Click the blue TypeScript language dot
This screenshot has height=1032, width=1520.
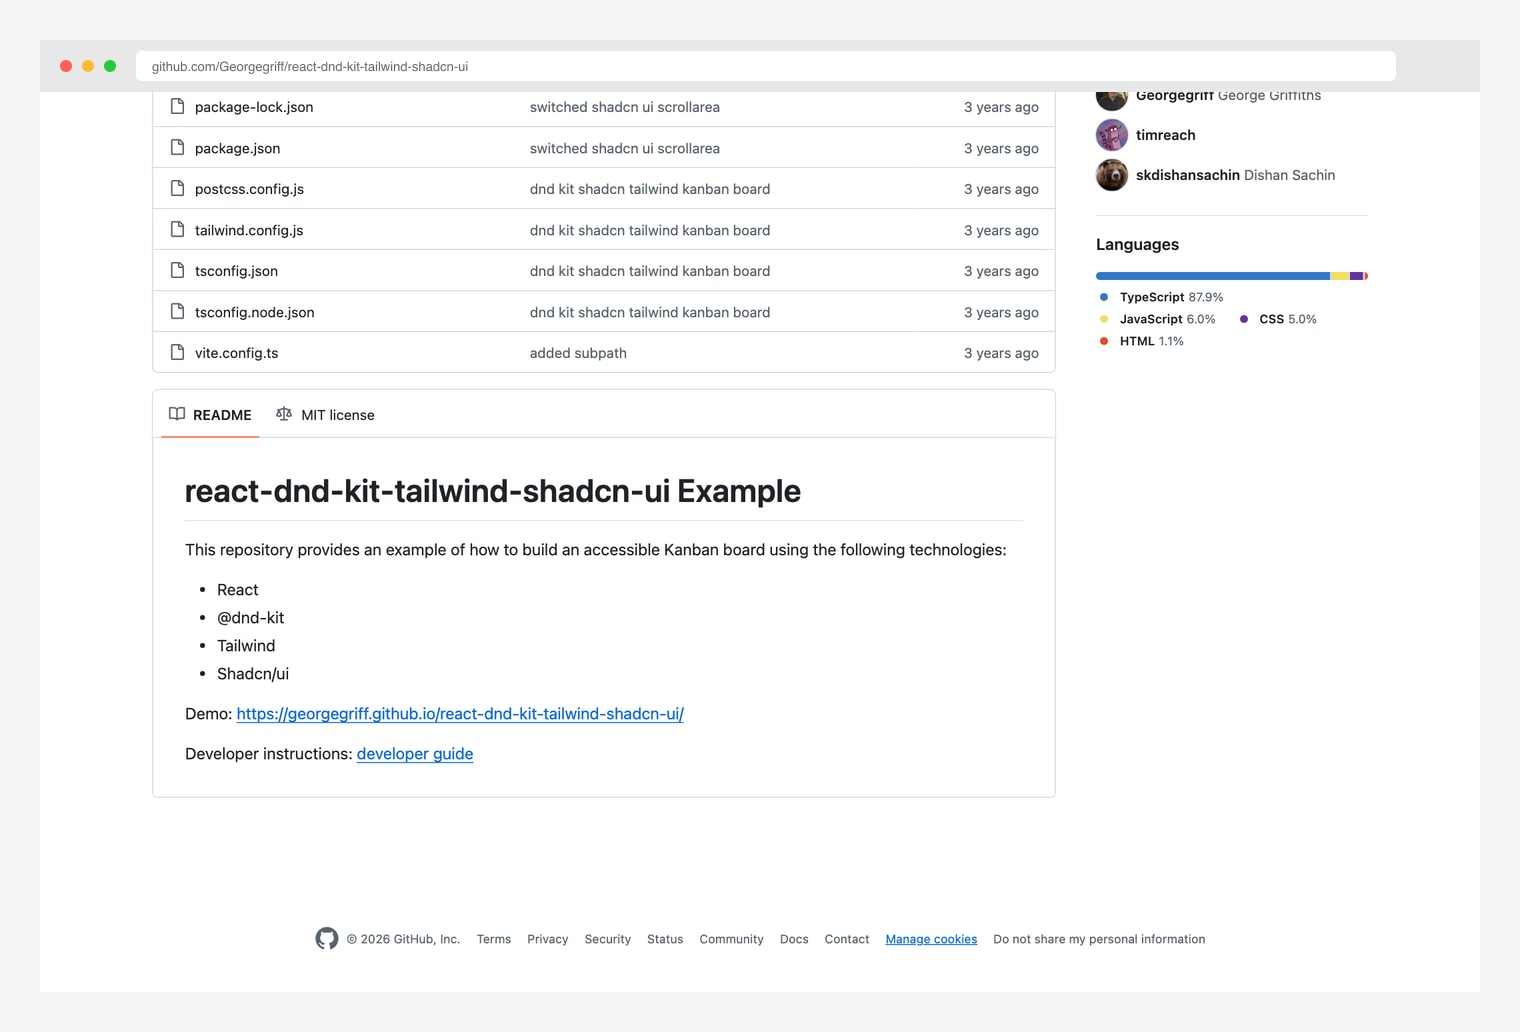click(x=1104, y=297)
